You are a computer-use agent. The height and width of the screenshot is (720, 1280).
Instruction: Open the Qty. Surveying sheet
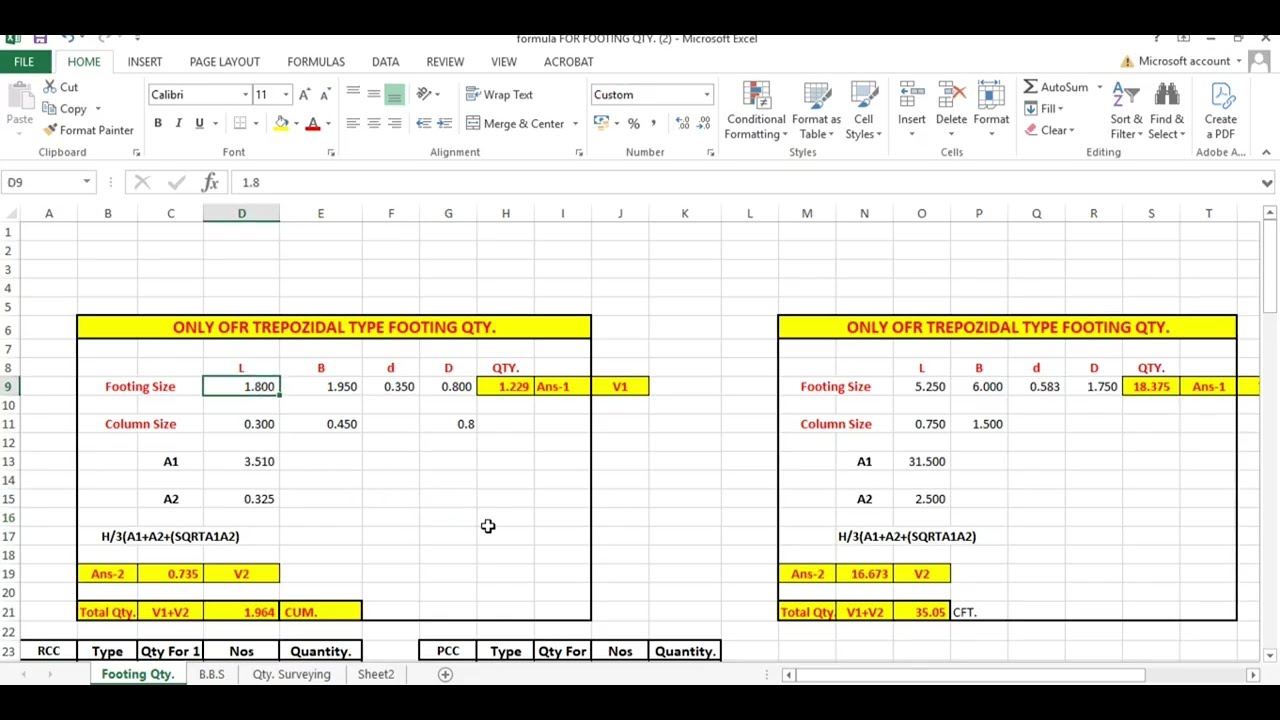(x=291, y=674)
